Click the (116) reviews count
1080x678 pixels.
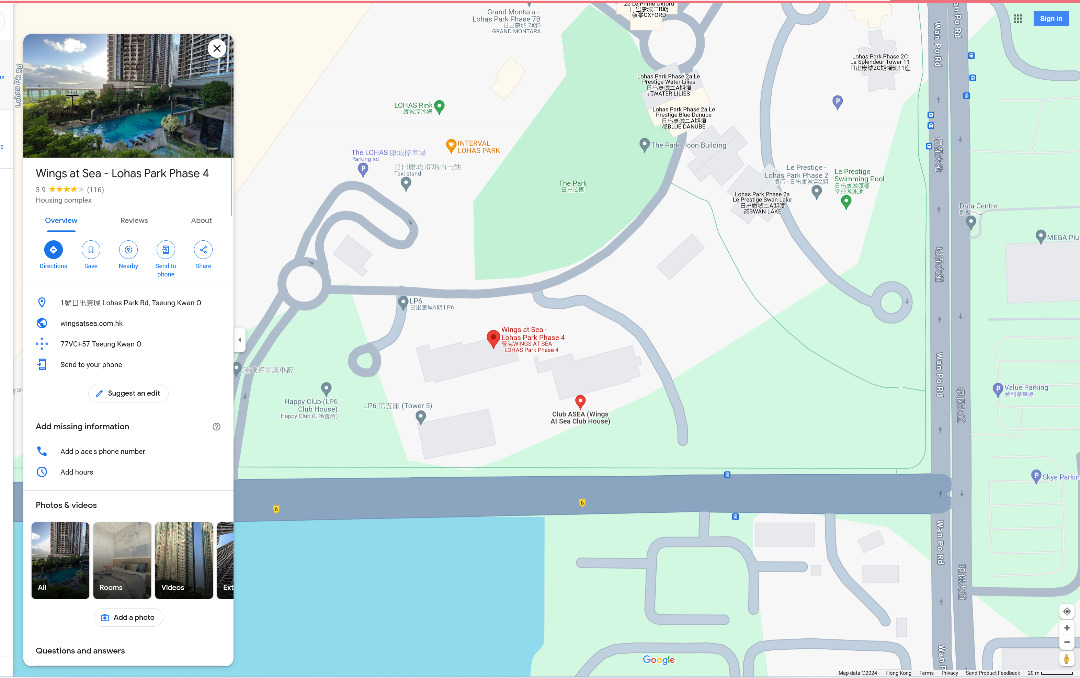coord(96,189)
